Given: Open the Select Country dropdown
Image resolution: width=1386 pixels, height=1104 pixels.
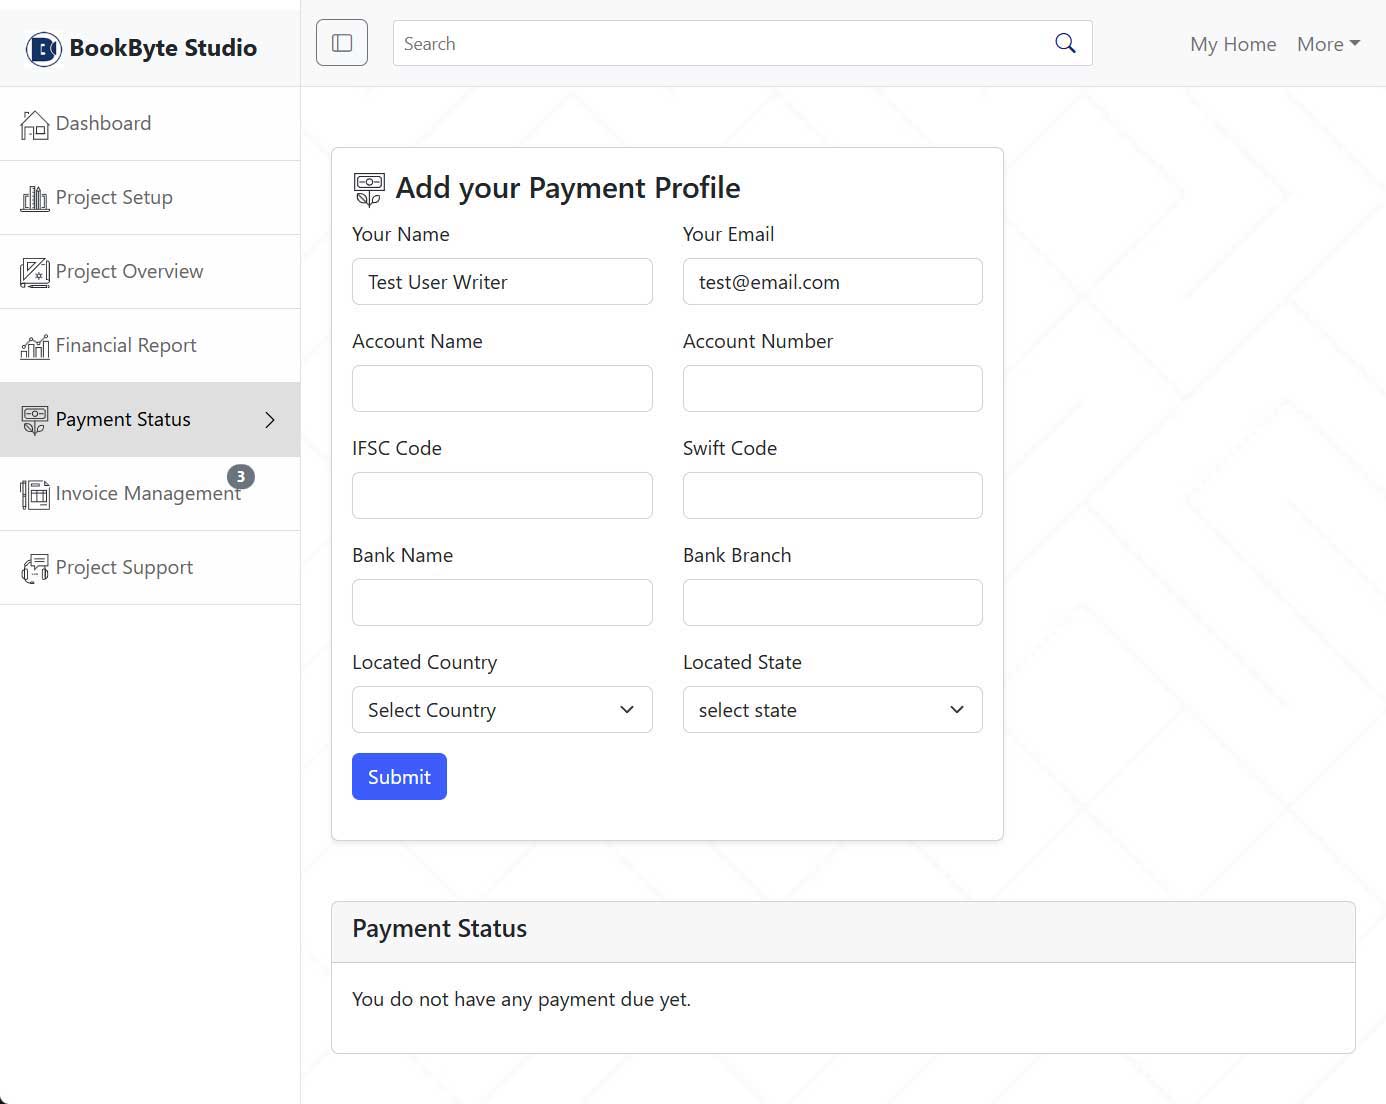Looking at the screenshot, I should (x=502, y=710).
